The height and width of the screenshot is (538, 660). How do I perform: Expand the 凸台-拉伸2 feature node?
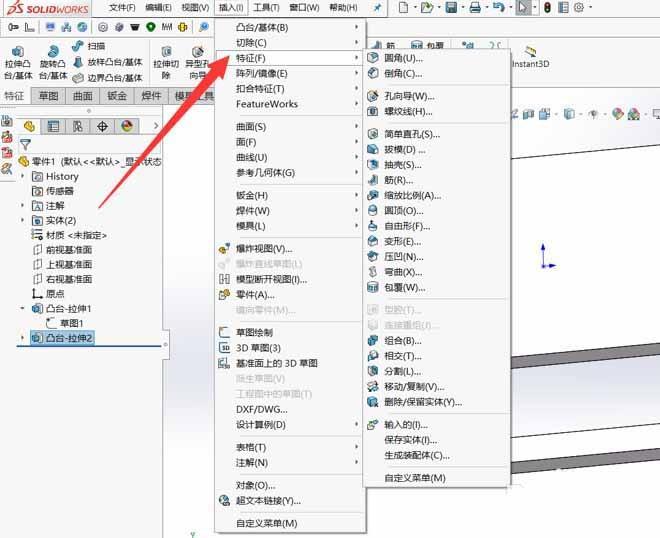23,338
